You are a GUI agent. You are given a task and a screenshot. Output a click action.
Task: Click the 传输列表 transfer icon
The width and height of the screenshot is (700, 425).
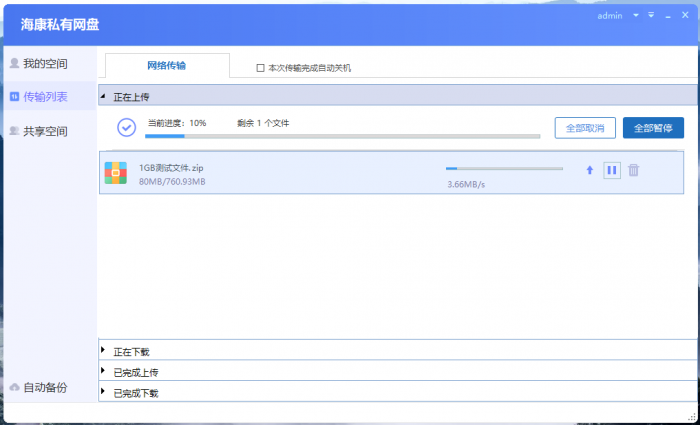(14, 96)
